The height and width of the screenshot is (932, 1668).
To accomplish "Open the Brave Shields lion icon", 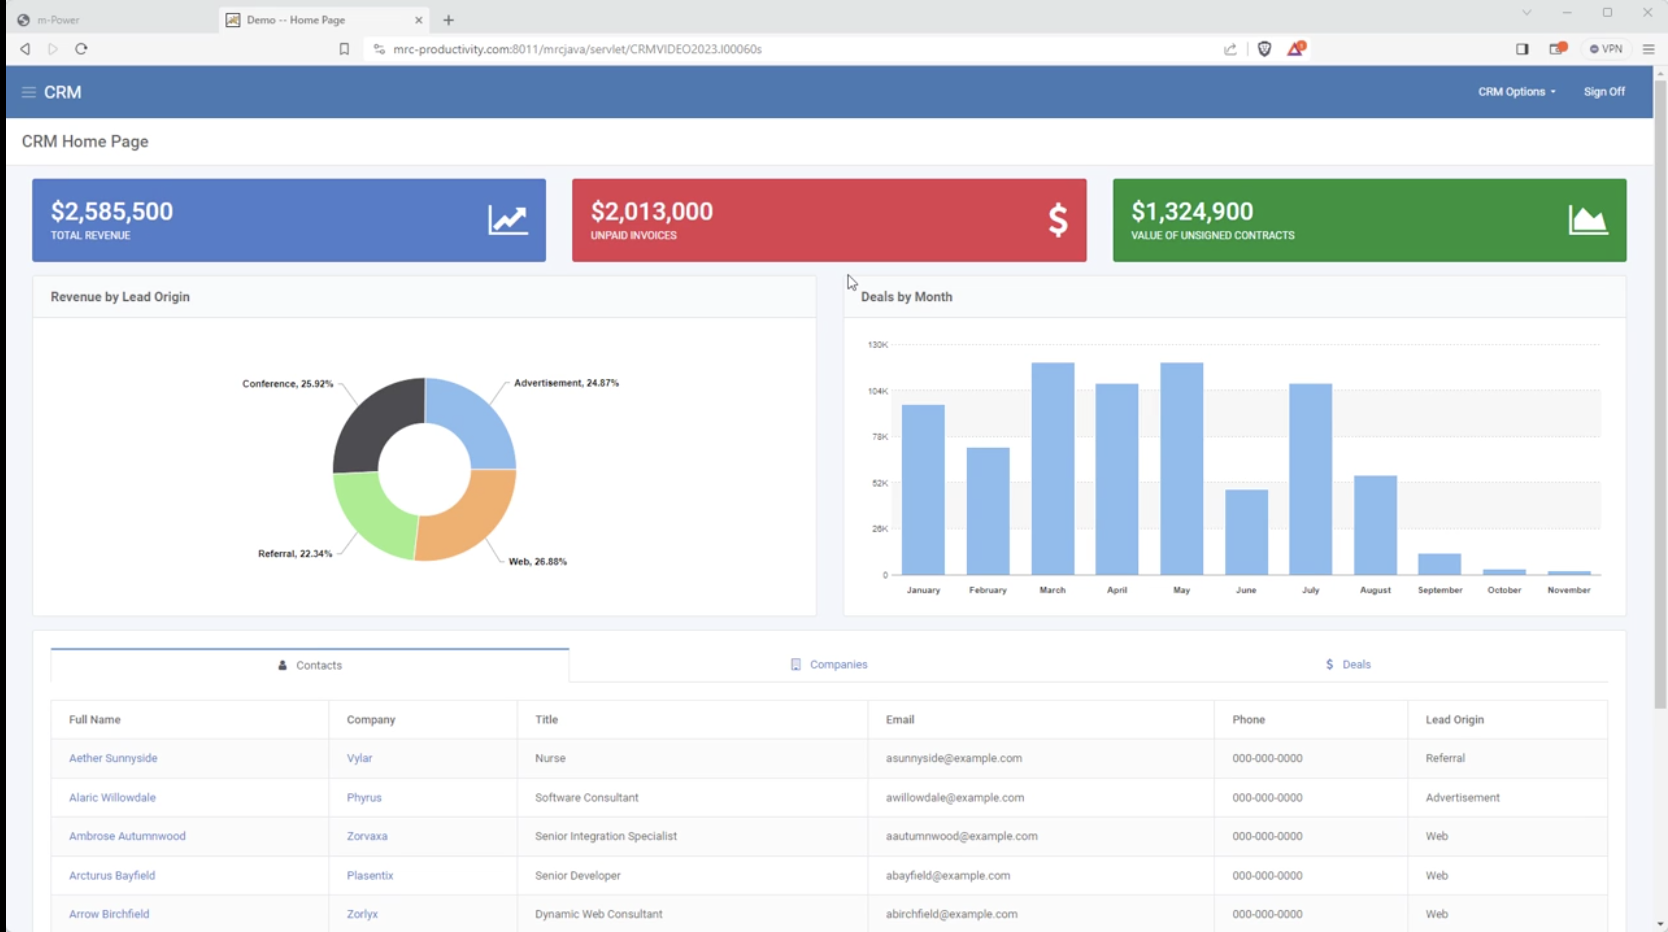I will [x=1264, y=49].
